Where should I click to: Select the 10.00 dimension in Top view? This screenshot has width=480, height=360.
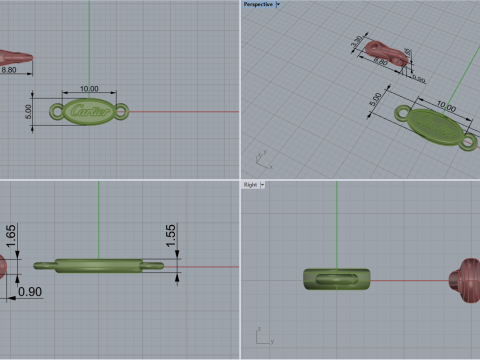[89, 89]
